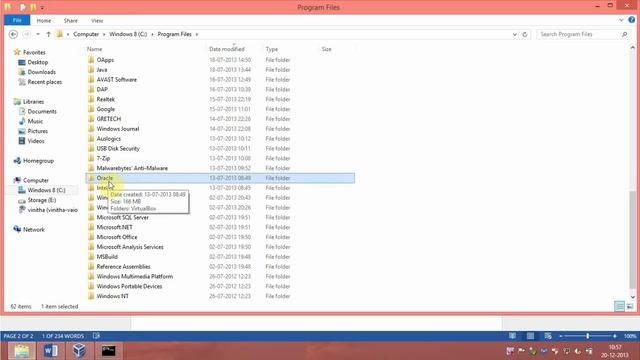Open Recent places in Favorites
This screenshot has height=360, width=640.
pyautogui.click(x=44, y=82)
